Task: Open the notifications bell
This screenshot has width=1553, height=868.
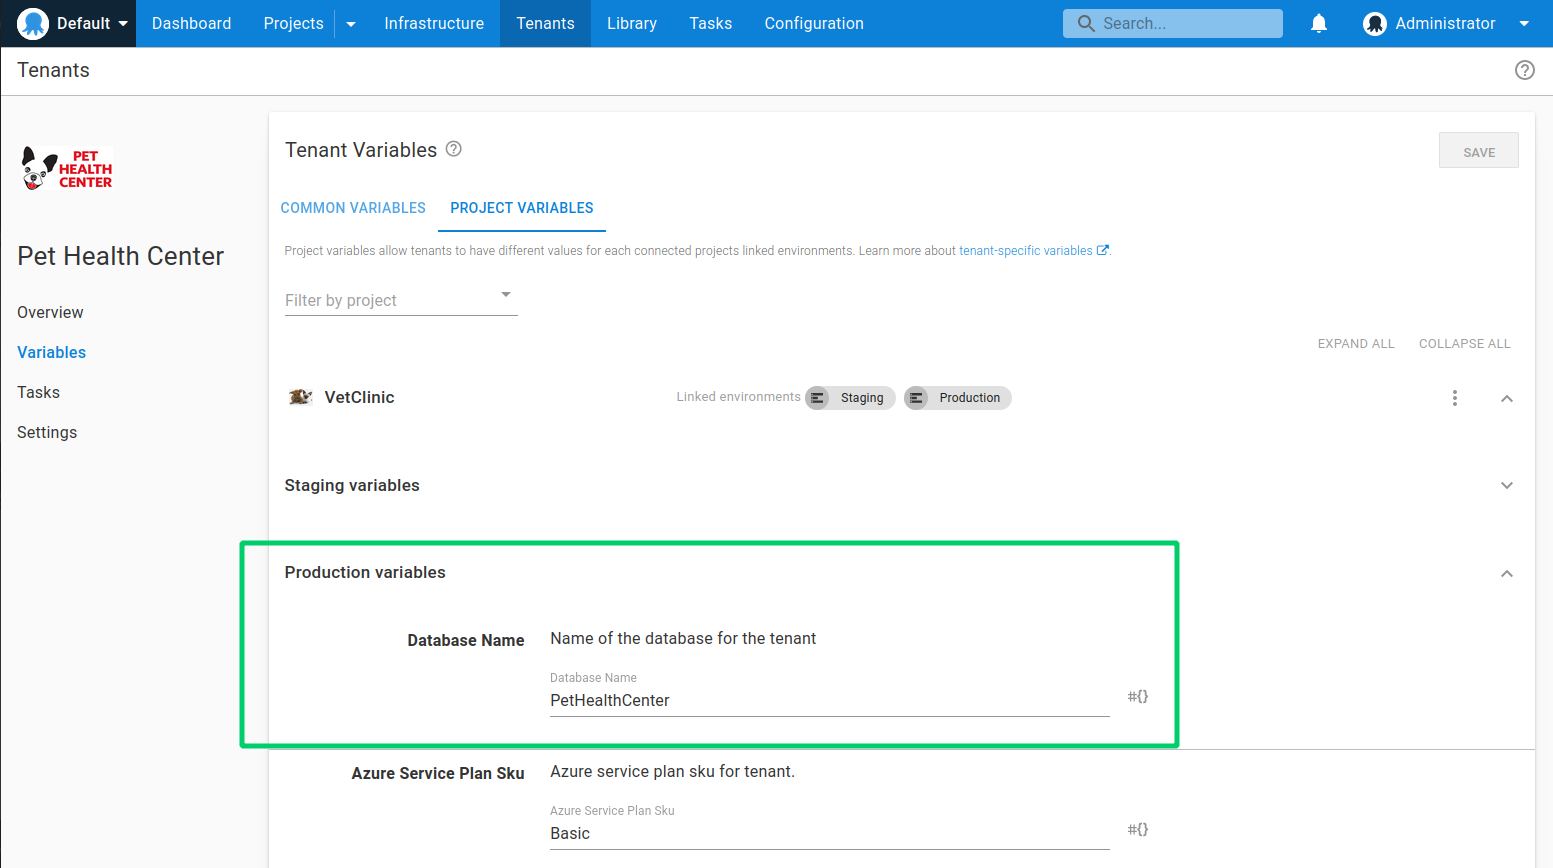Action: pos(1318,23)
